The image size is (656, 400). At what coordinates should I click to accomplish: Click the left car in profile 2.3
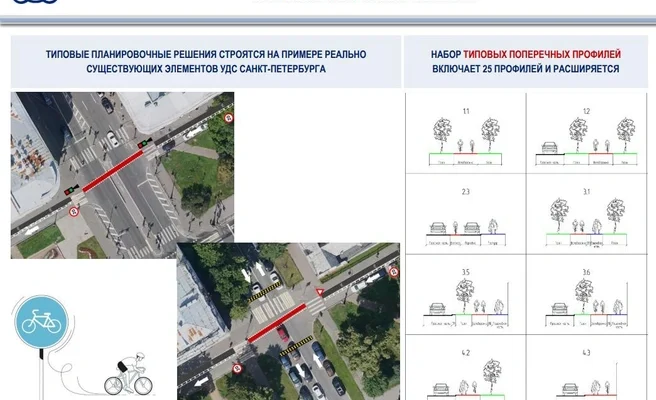click(435, 229)
